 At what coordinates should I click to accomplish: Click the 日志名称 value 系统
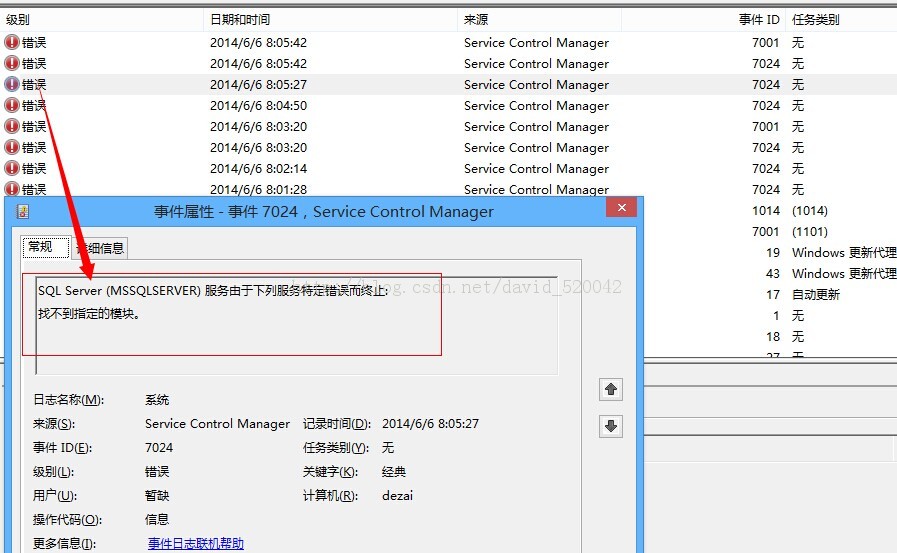(157, 400)
